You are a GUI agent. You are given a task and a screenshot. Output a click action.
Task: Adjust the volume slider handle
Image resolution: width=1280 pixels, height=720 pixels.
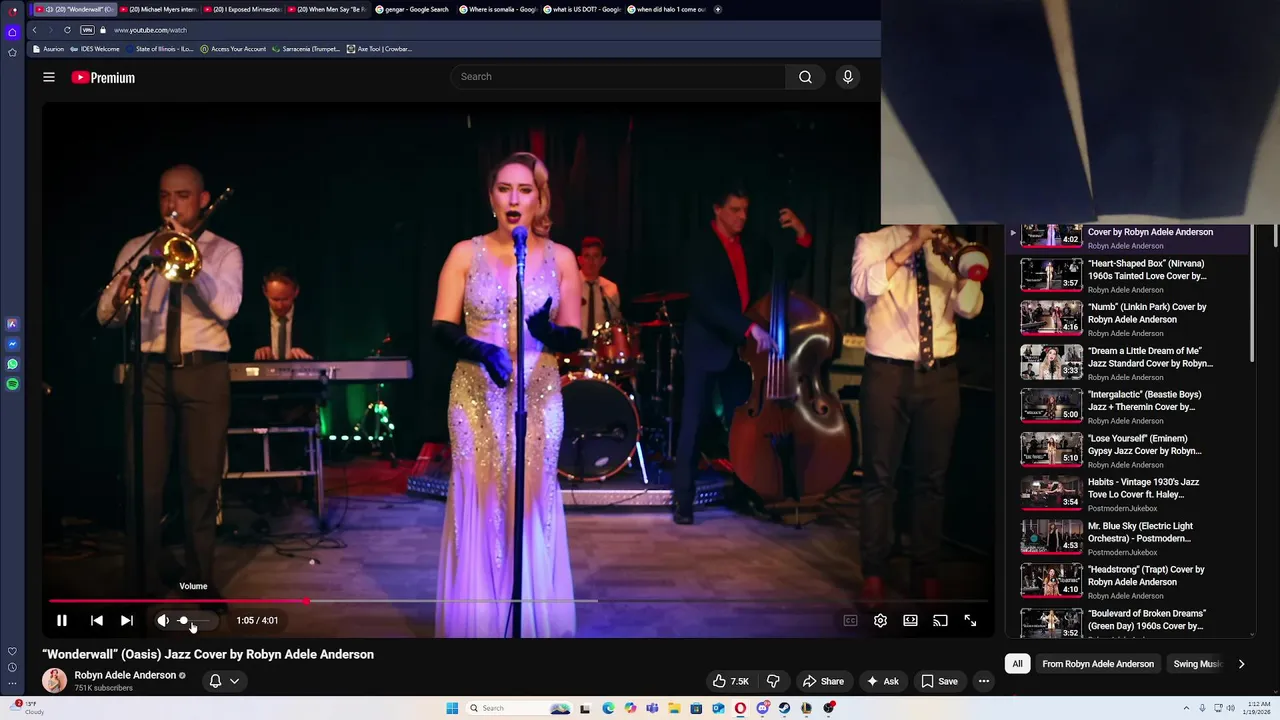[x=183, y=621]
